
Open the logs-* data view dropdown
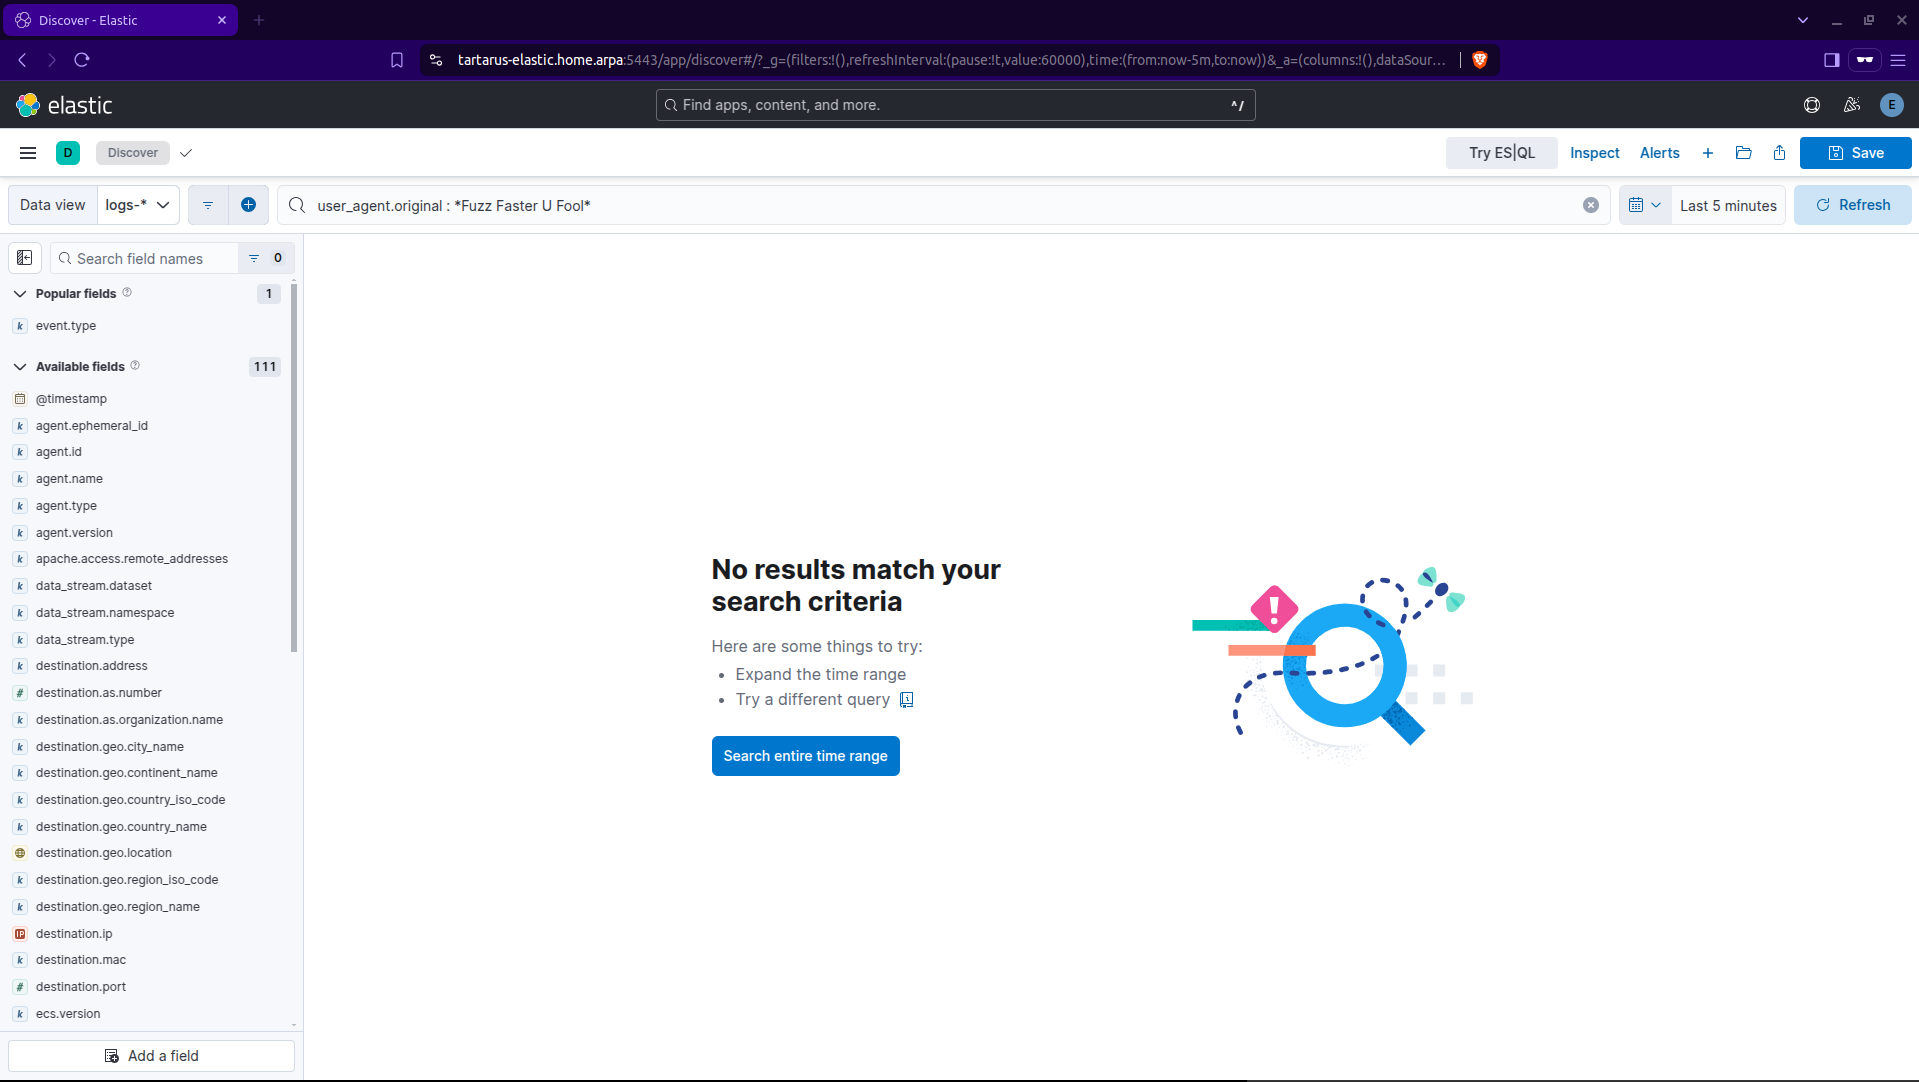[x=138, y=205]
